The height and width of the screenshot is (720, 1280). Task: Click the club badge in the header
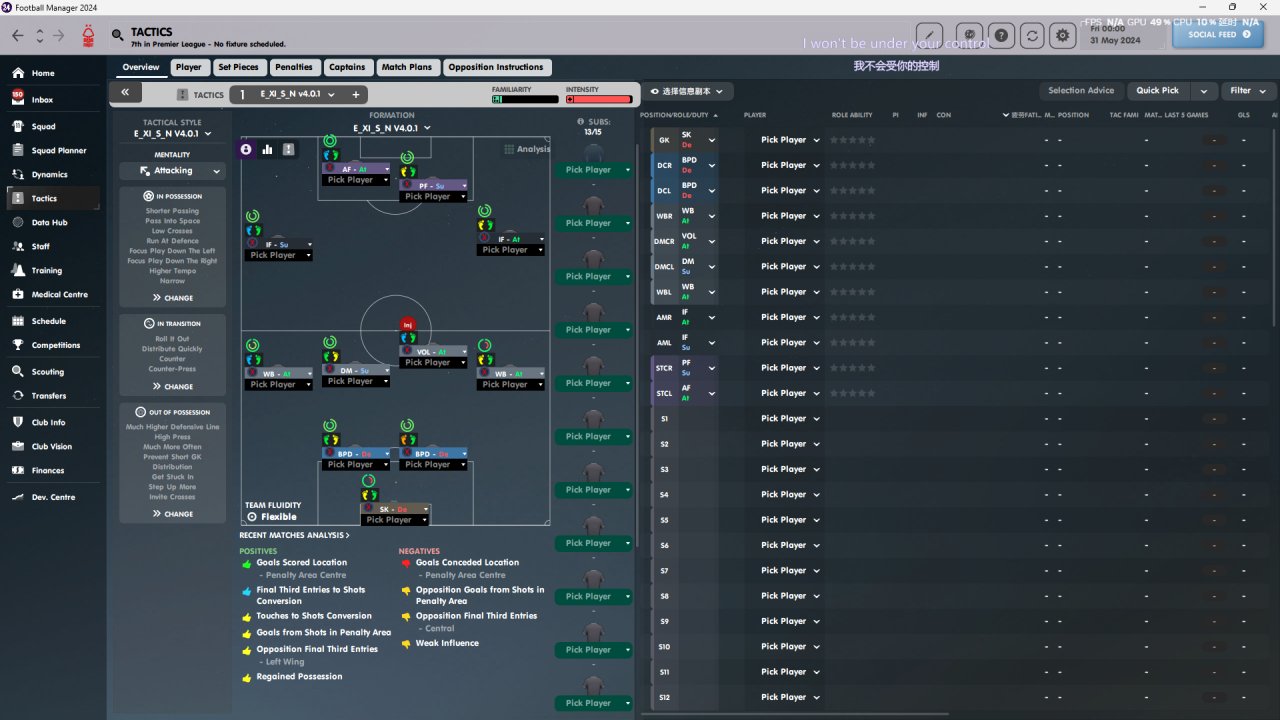pos(90,36)
